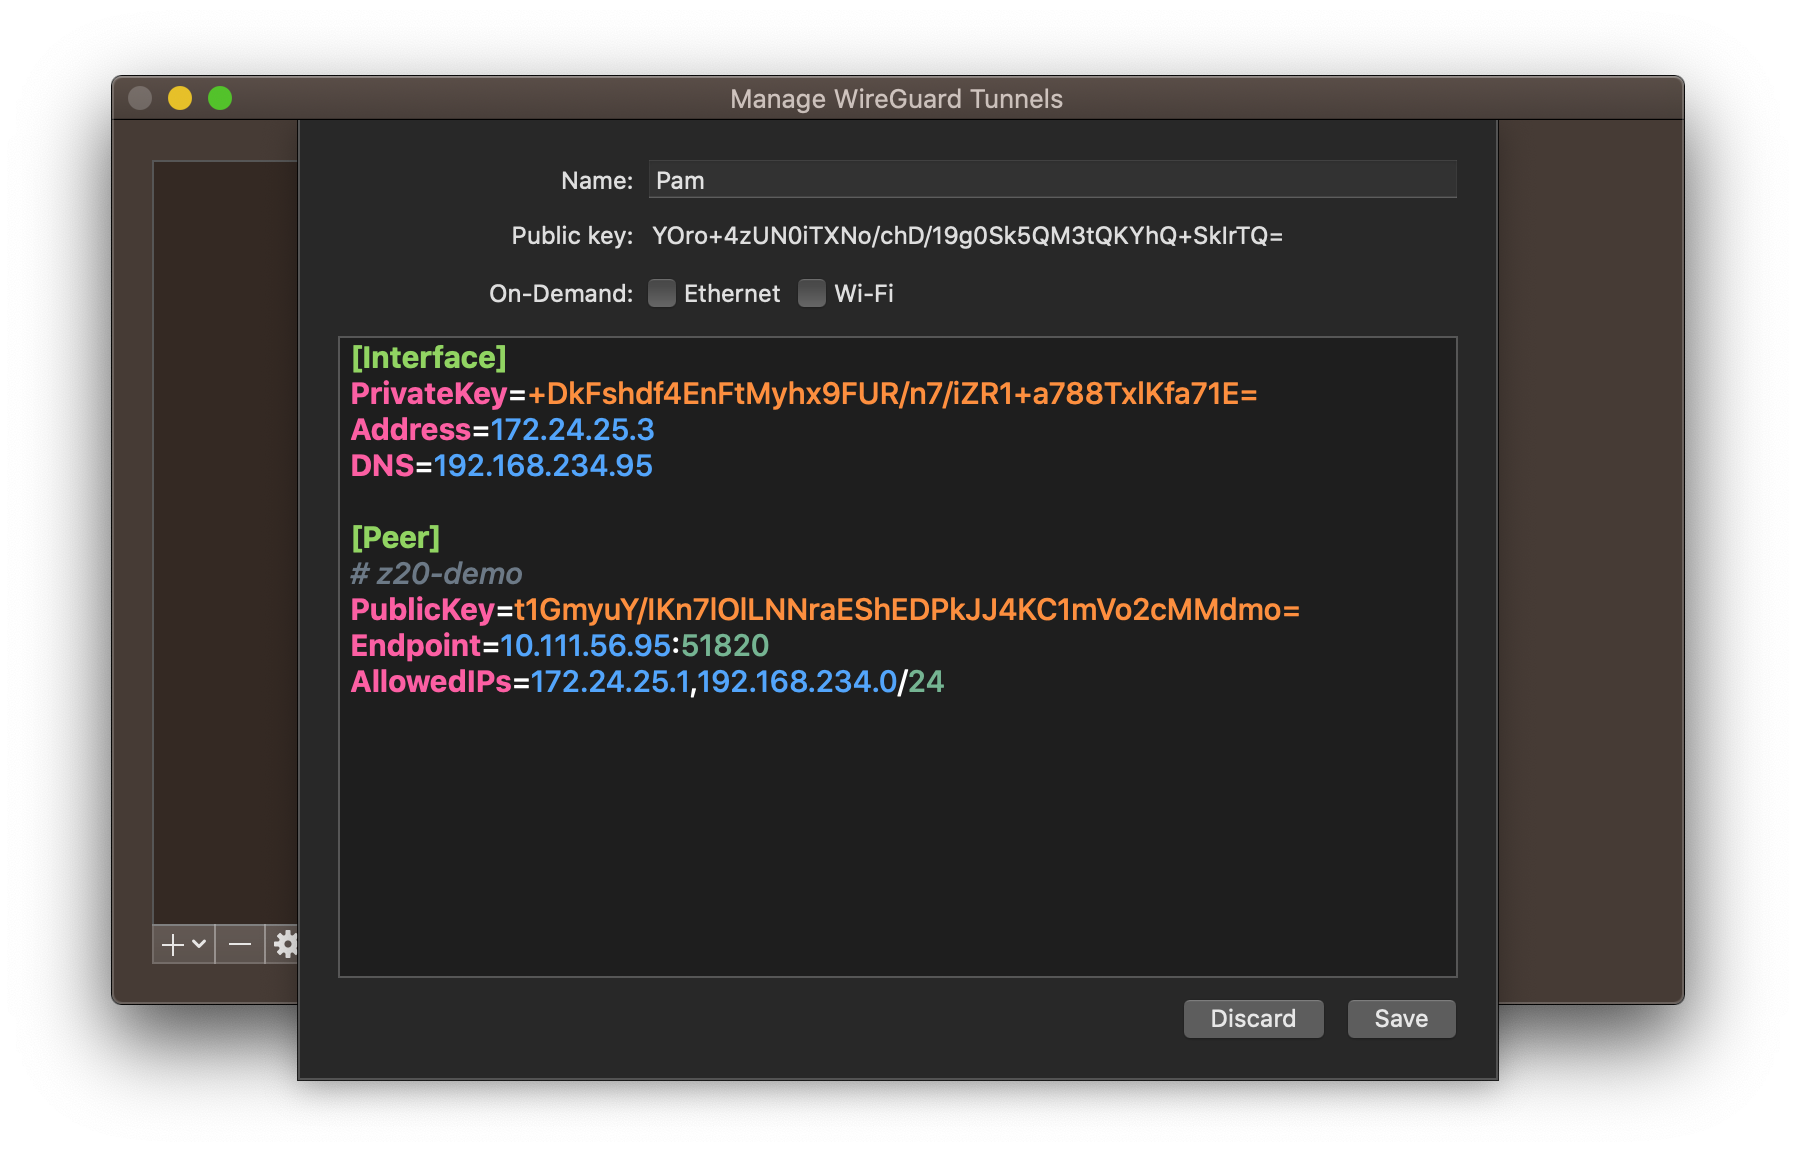Viewport: 1796px width, 1152px height.
Task: Click the add tunnel plus icon
Action: (173, 945)
